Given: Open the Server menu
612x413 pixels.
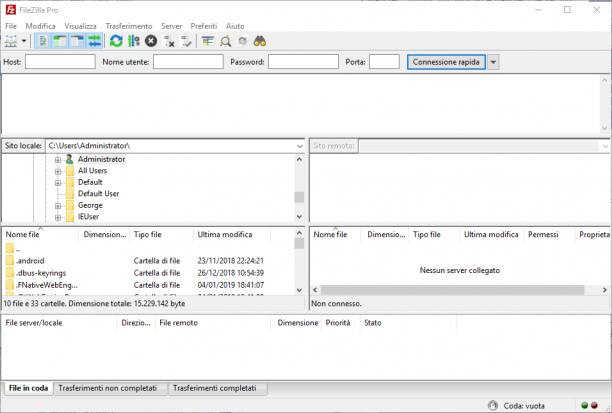Looking at the screenshot, I should [x=171, y=26].
